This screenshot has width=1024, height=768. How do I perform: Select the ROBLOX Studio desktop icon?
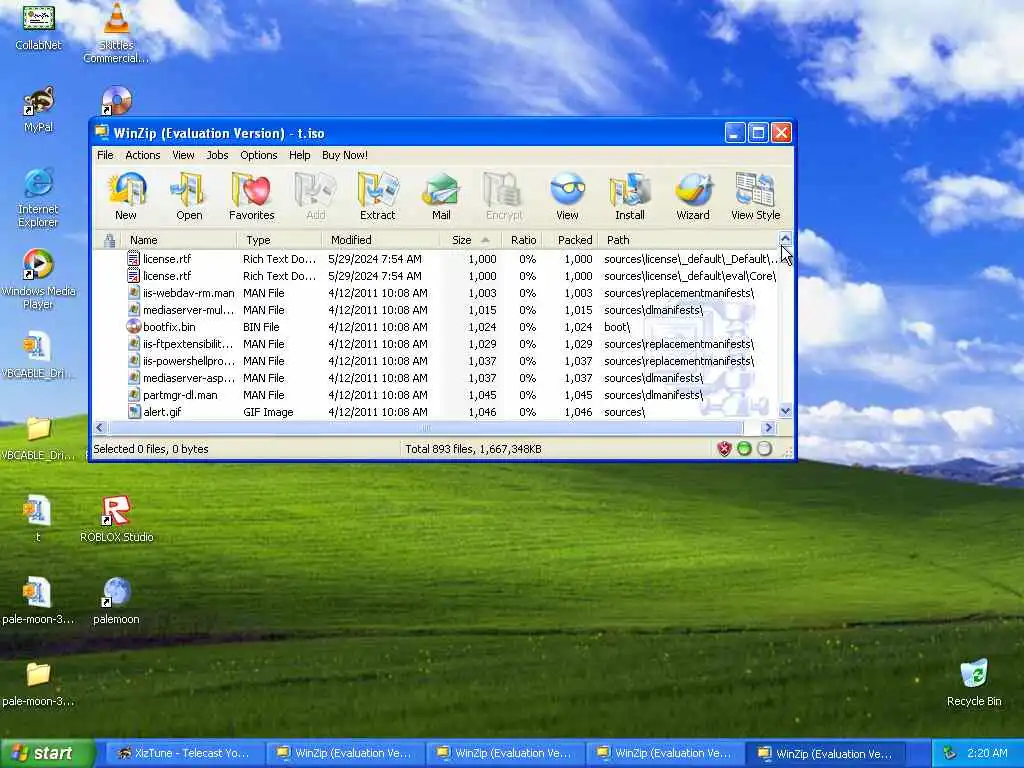(x=116, y=519)
